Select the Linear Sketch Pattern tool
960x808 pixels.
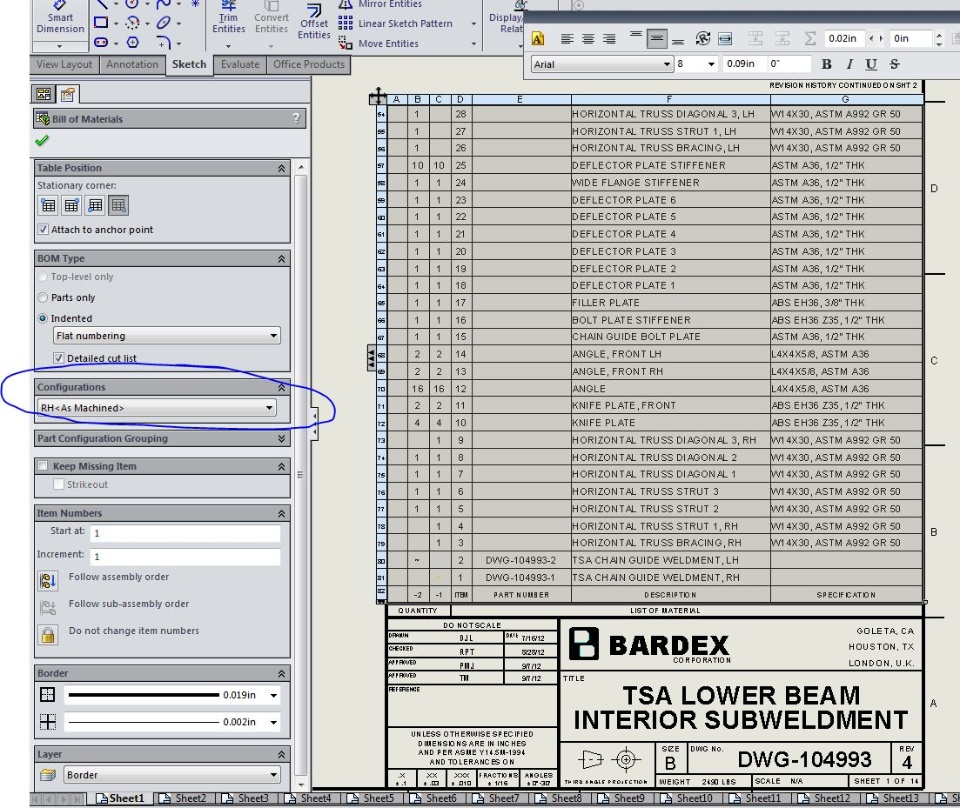coord(396,24)
